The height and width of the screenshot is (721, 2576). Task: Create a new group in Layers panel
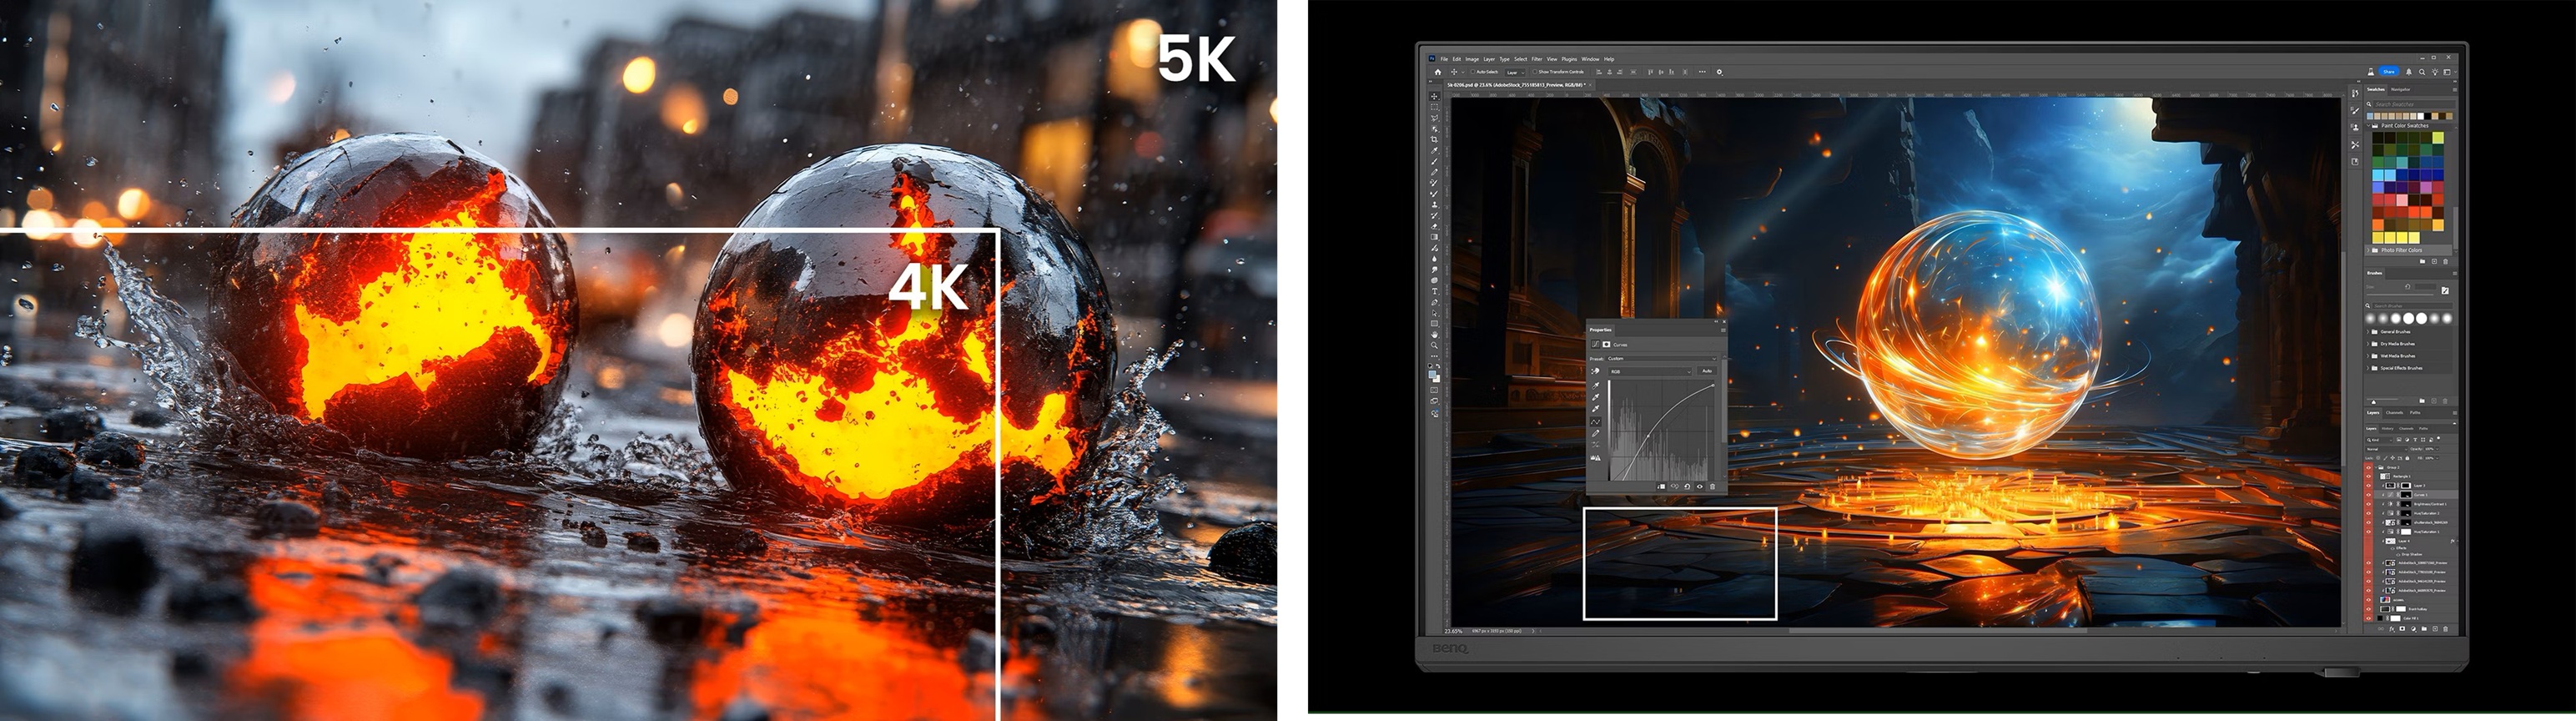tap(2424, 630)
